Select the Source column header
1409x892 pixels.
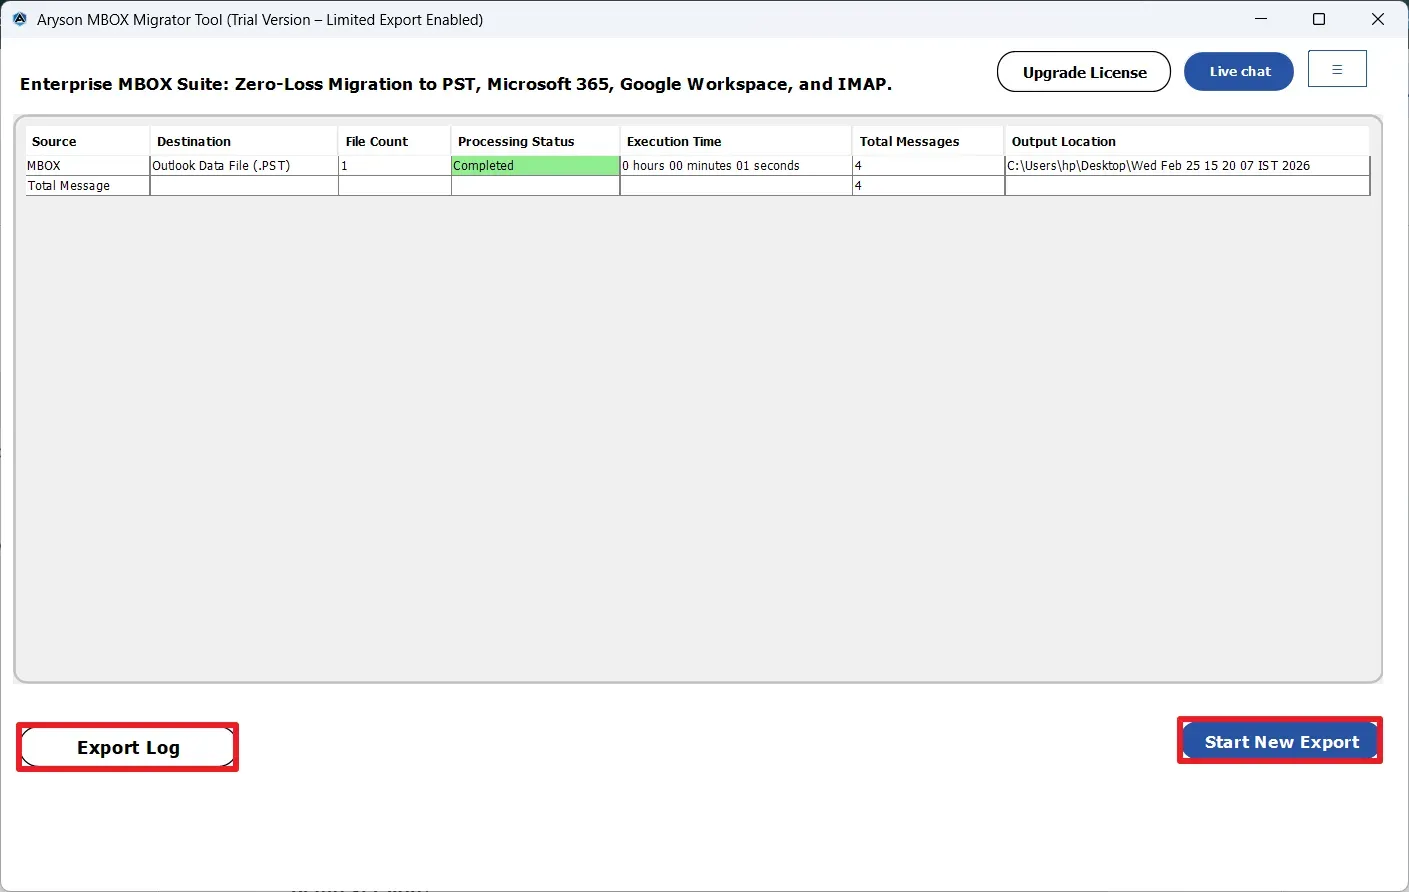coord(88,141)
